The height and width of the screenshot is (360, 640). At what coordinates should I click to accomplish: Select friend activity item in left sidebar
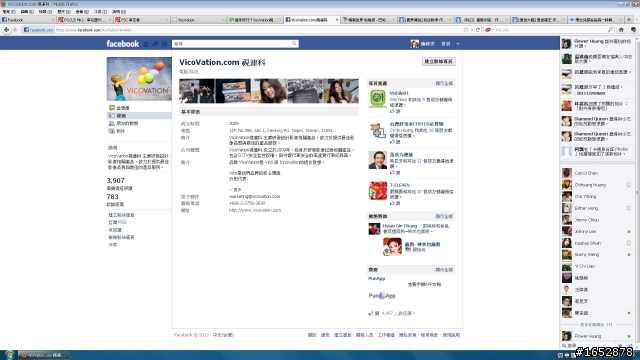point(139,123)
